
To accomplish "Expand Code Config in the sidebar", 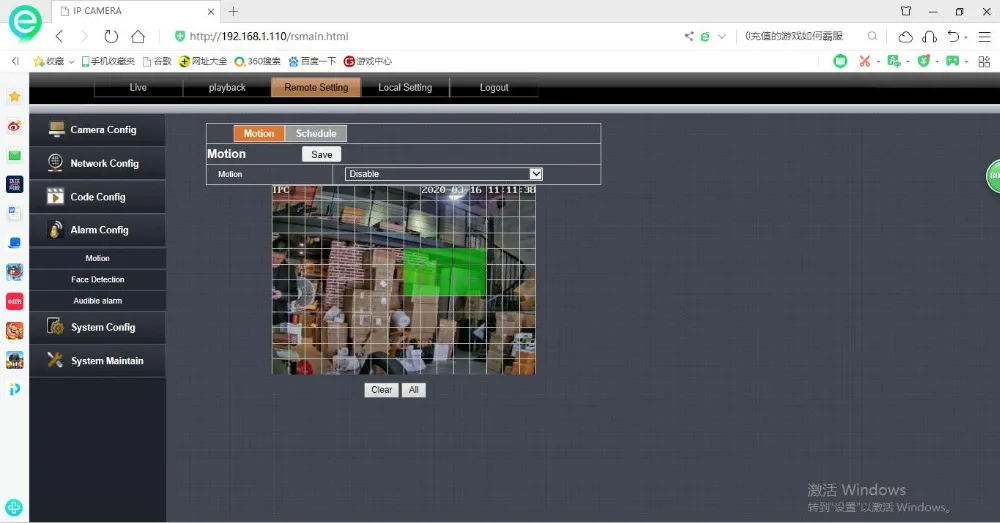I will click(x=97, y=197).
